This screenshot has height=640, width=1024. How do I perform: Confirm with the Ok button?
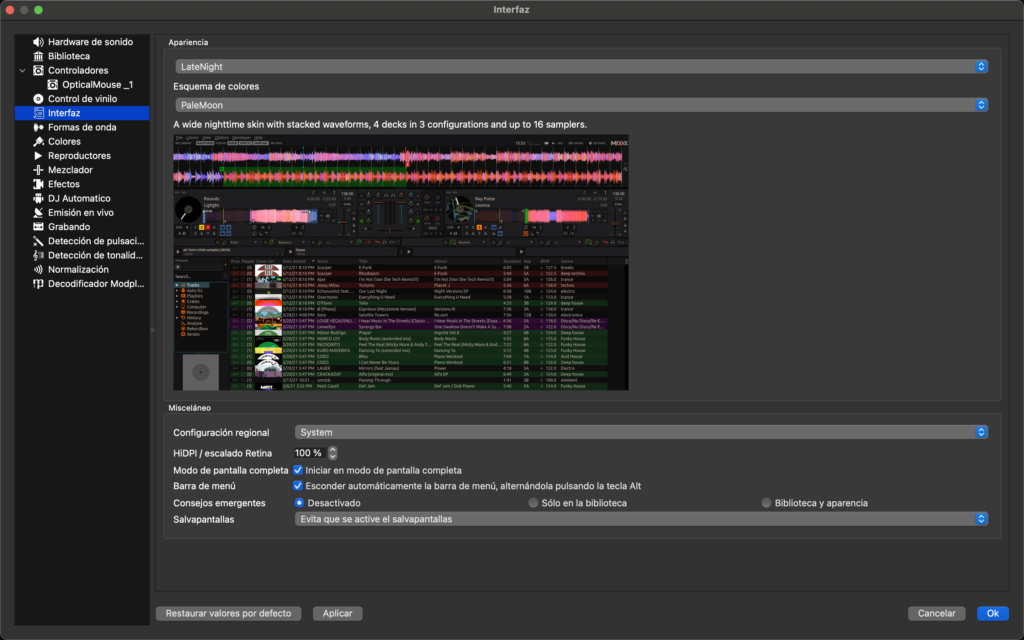click(x=993, y=613)
